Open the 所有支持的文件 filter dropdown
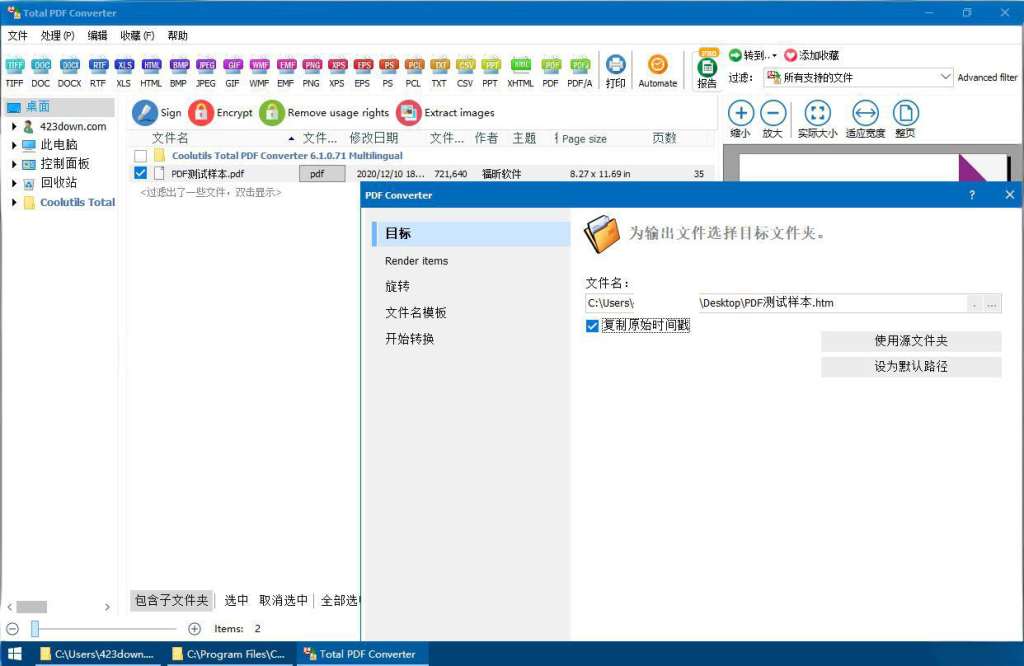The image size is (1024, 666). (945, 76)
